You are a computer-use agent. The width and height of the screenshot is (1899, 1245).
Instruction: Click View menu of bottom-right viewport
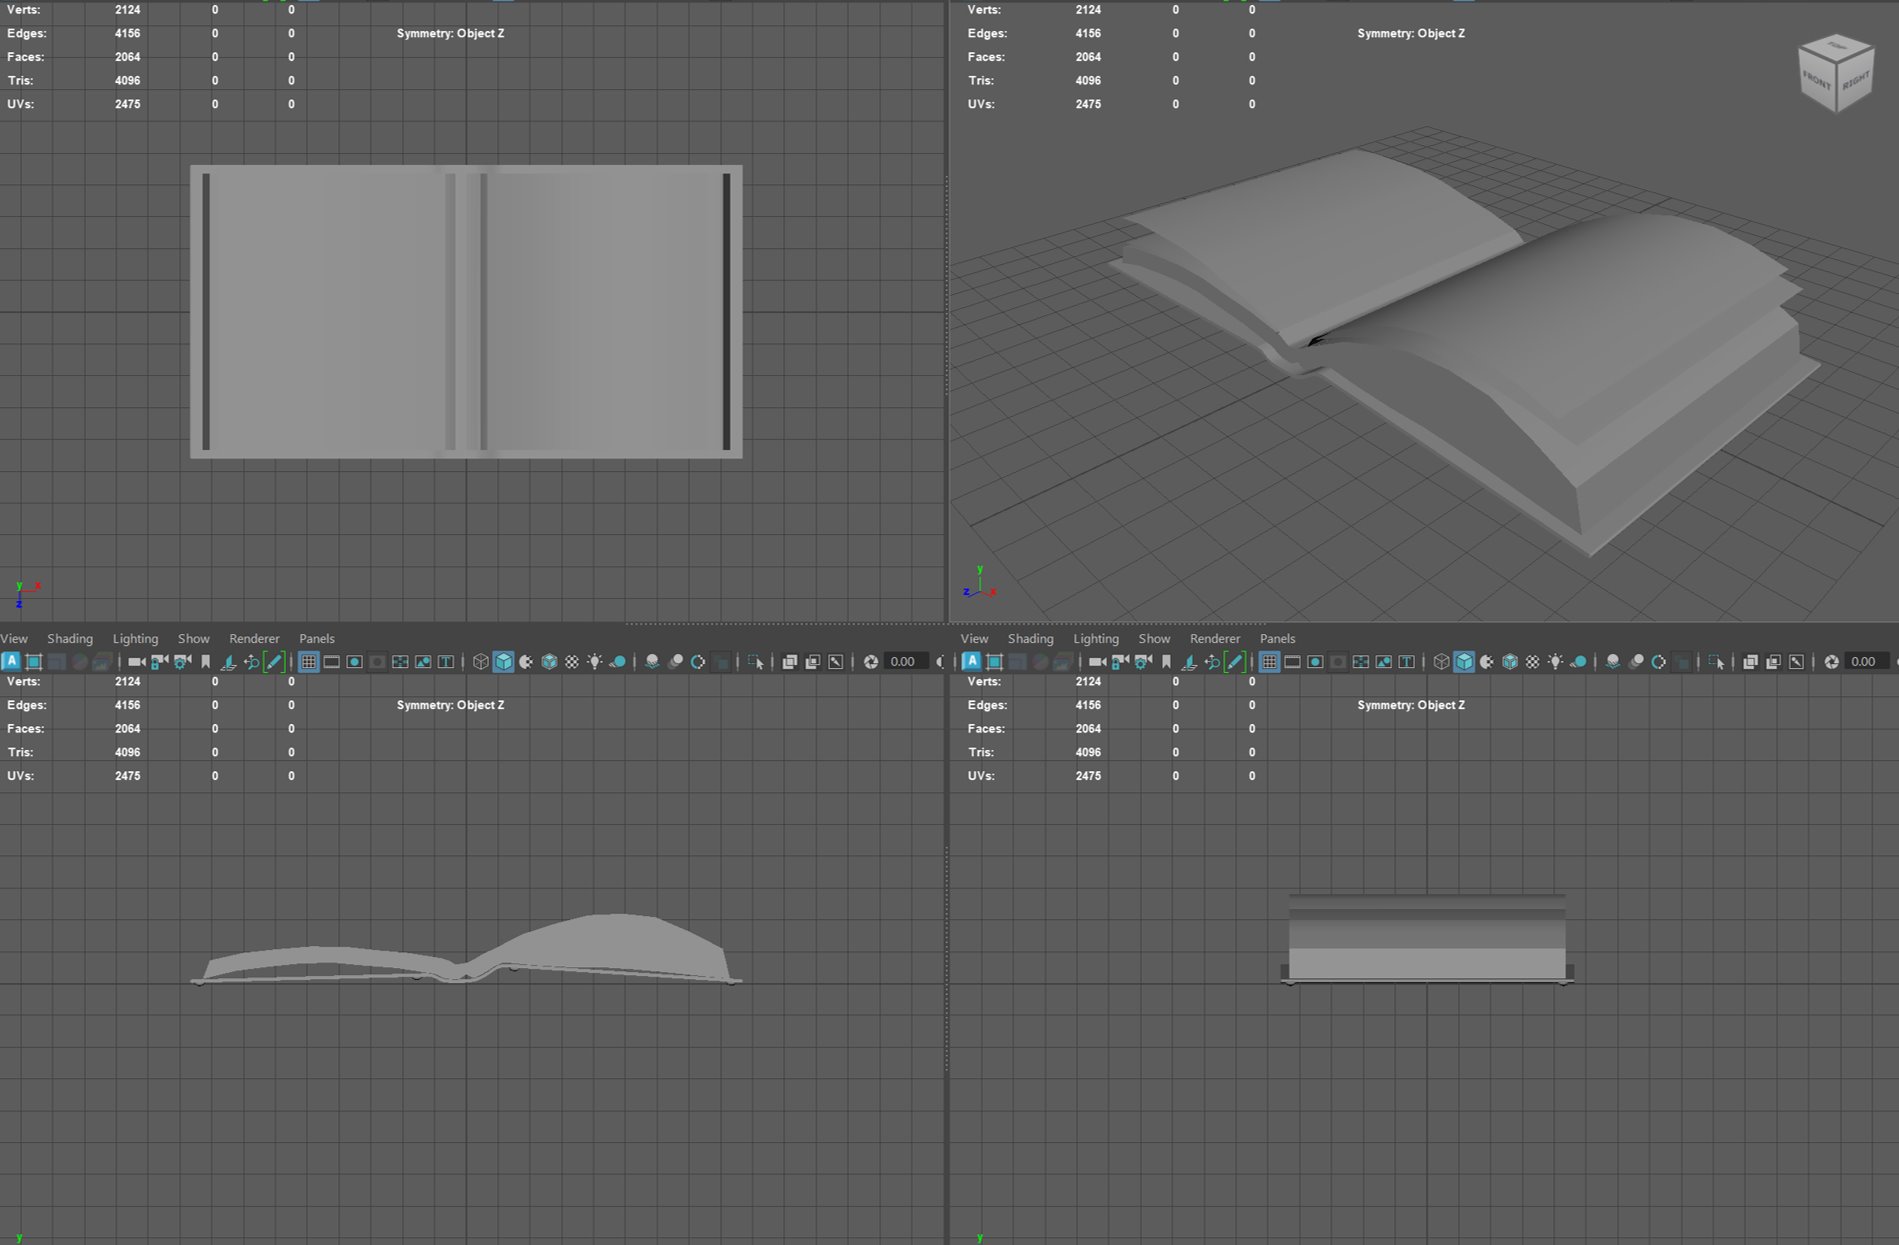click(974, 638)
